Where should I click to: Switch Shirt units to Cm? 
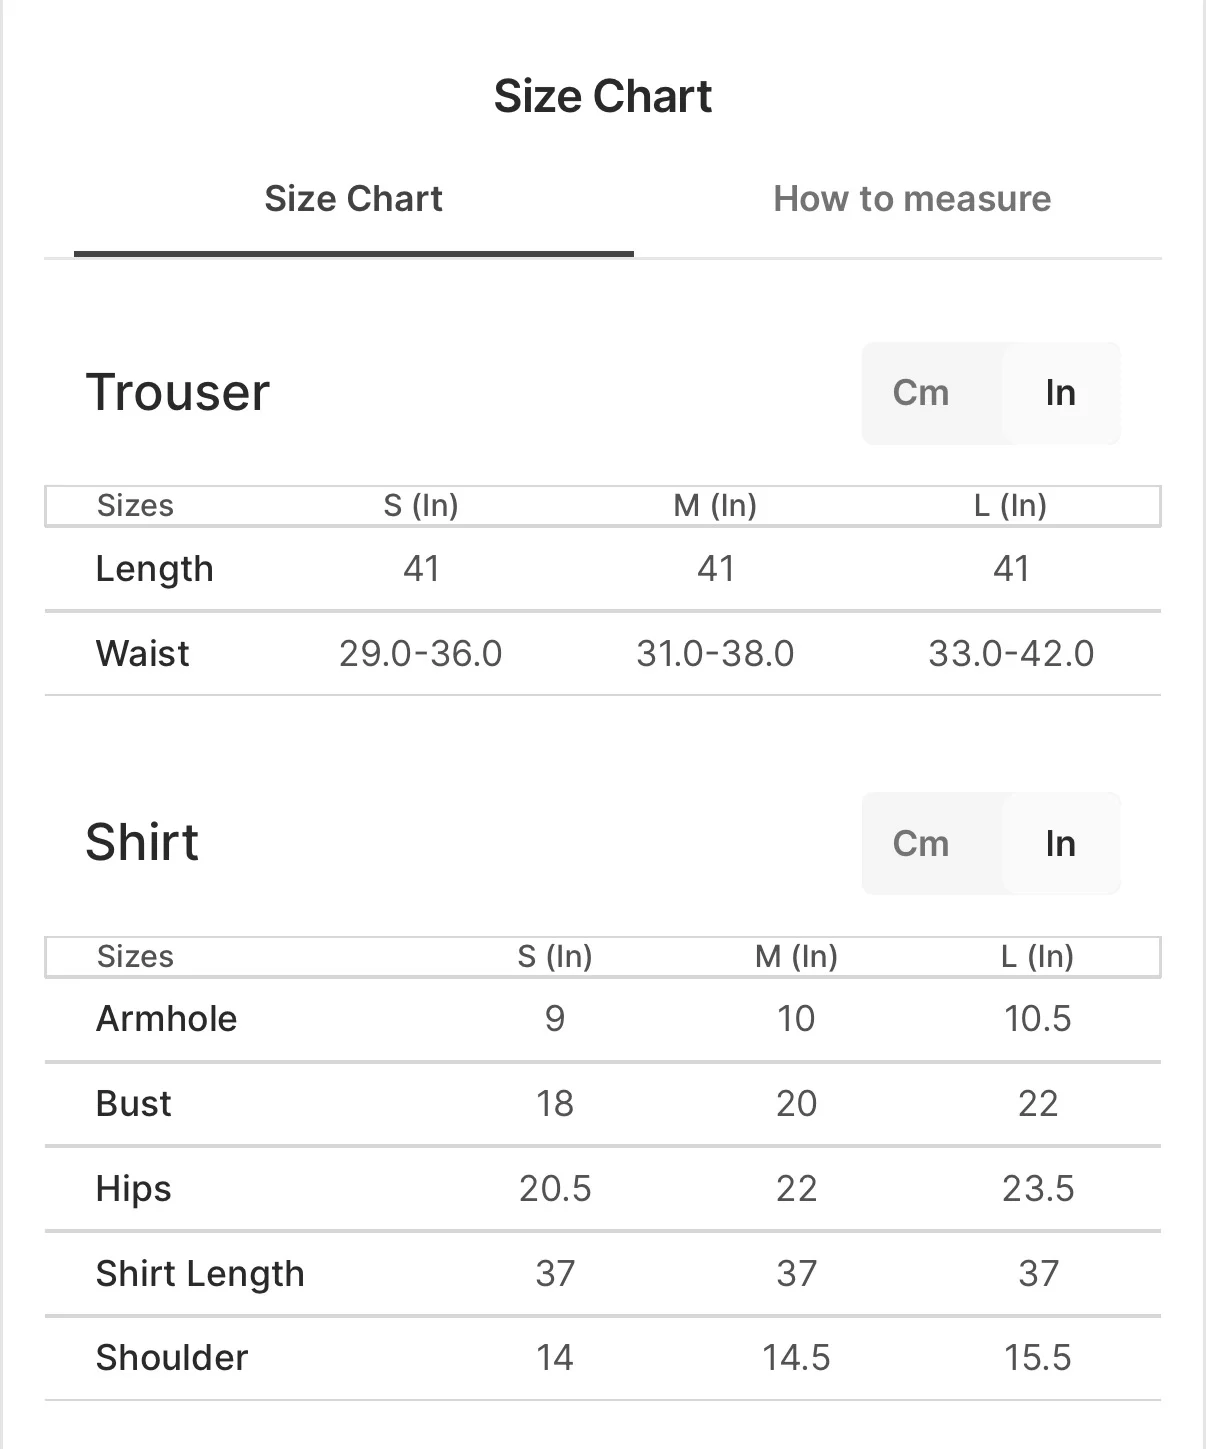click(920, 843)
